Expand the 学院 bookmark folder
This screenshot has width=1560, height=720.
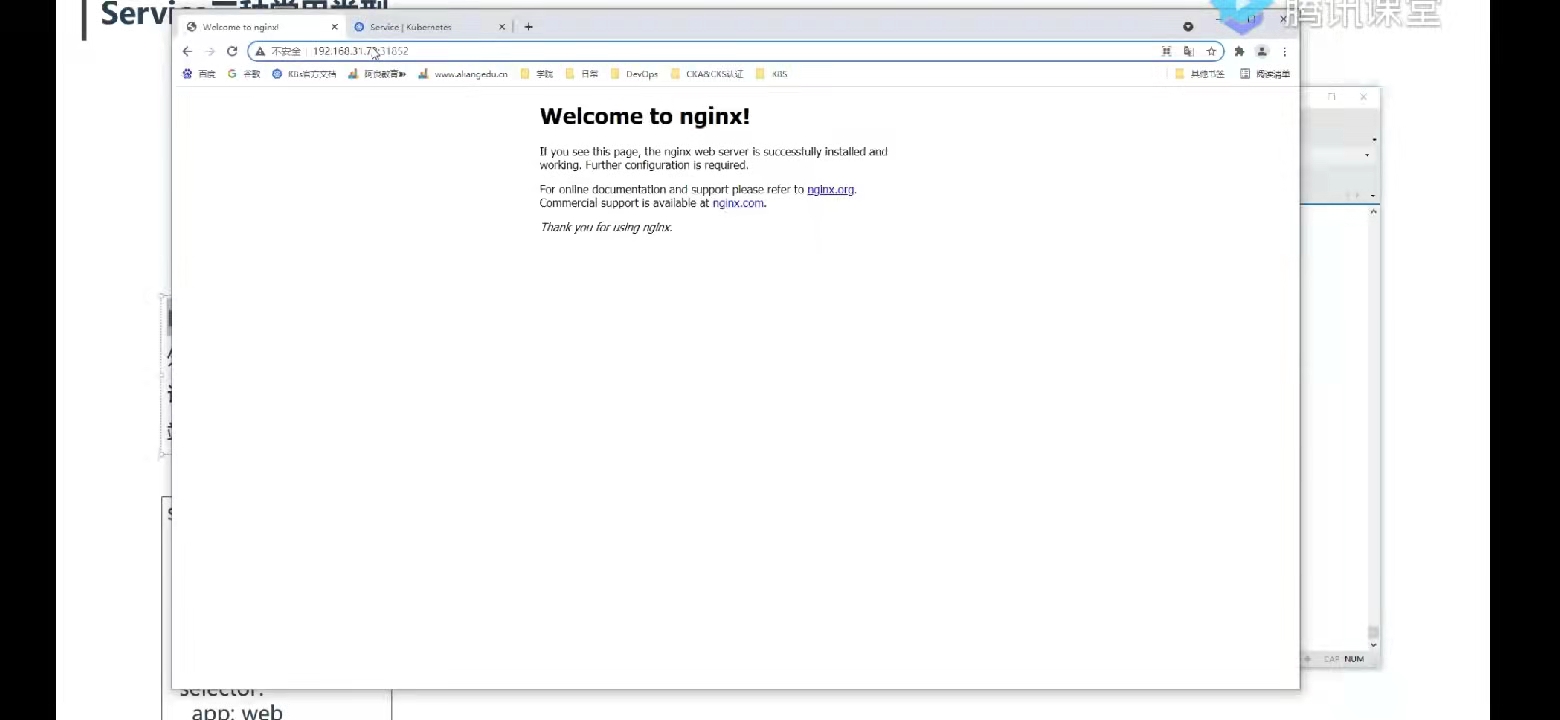coord(537,74)
